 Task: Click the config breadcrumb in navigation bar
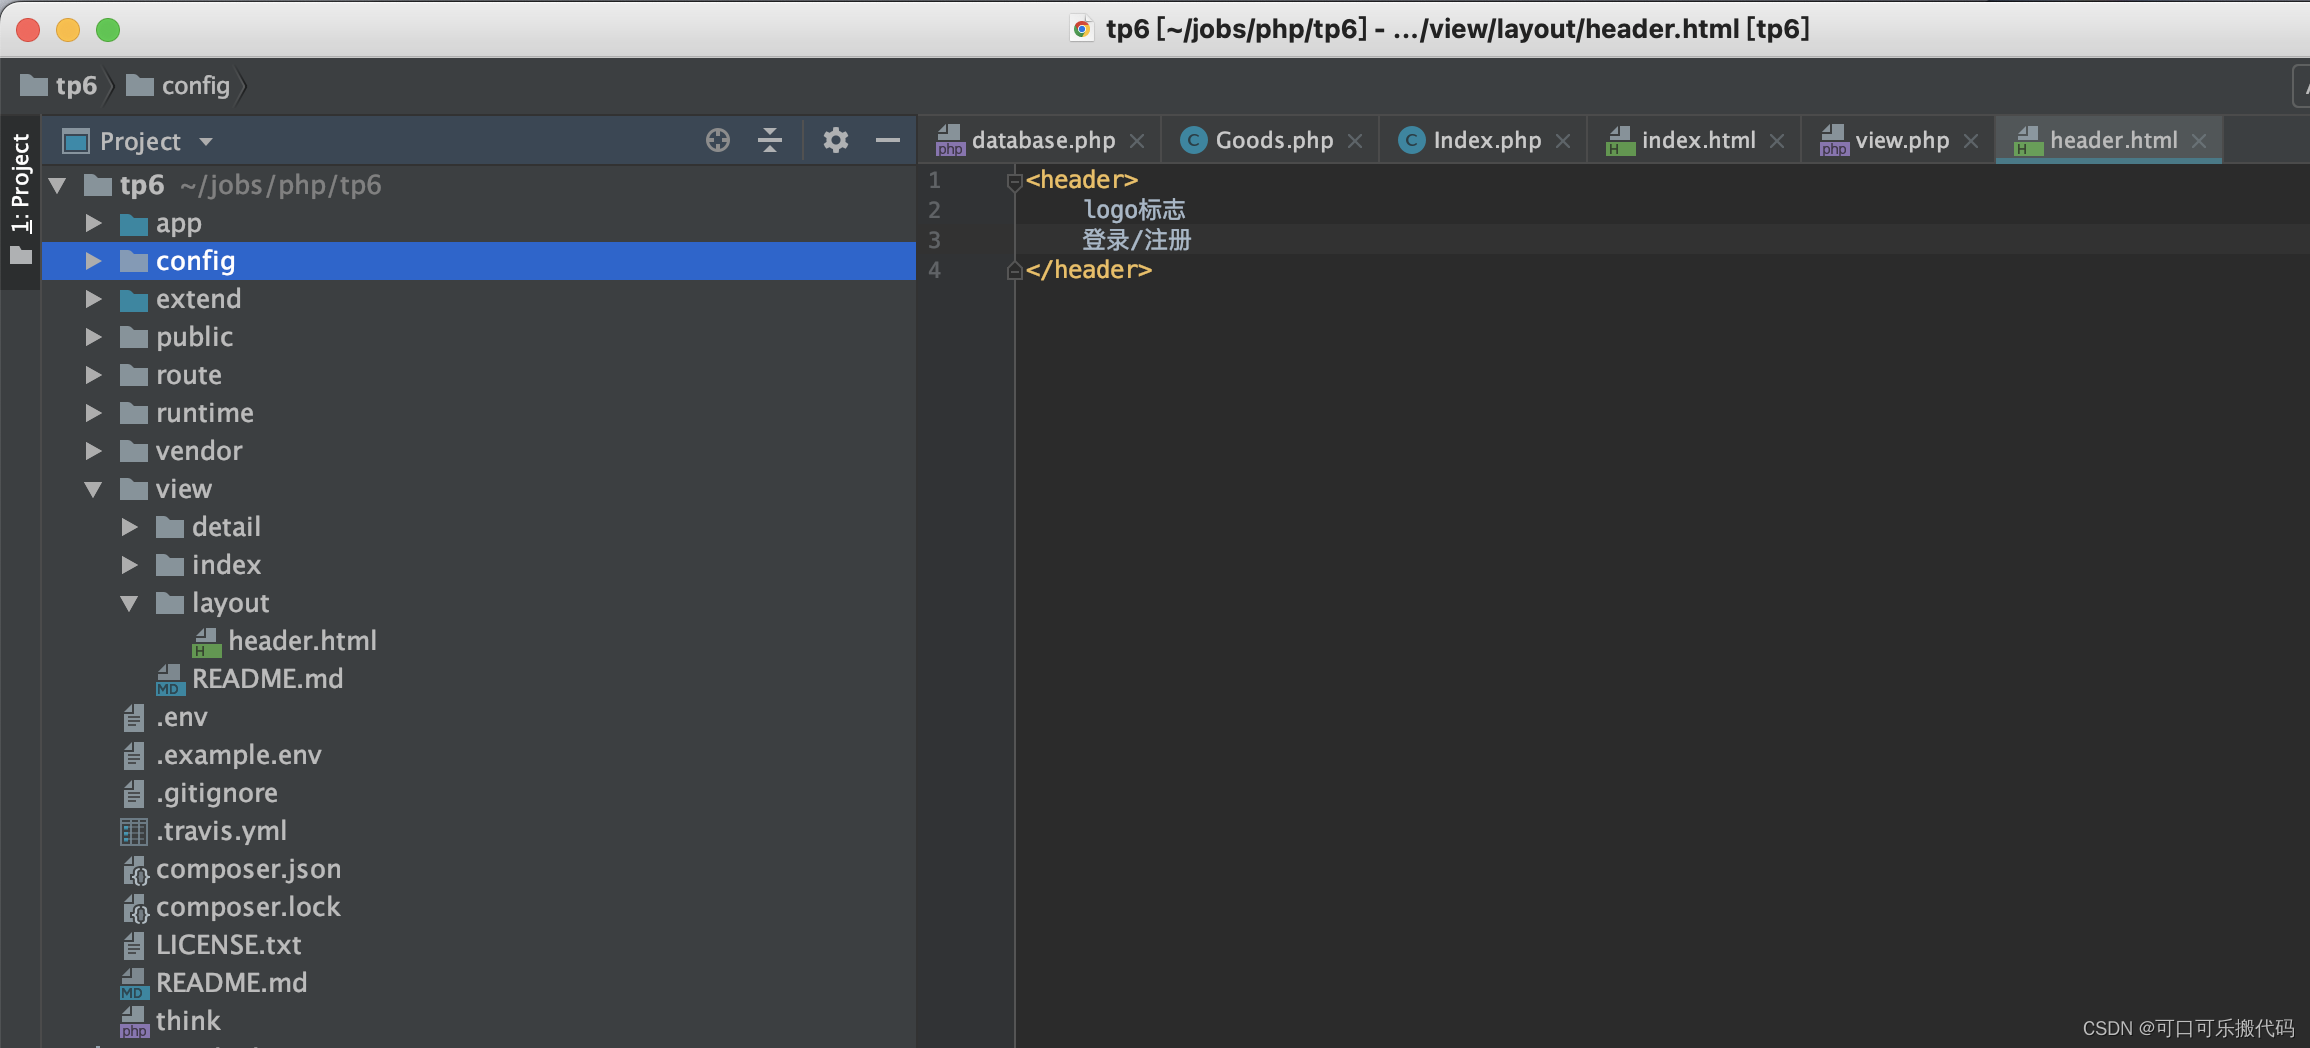pos(178,86)
